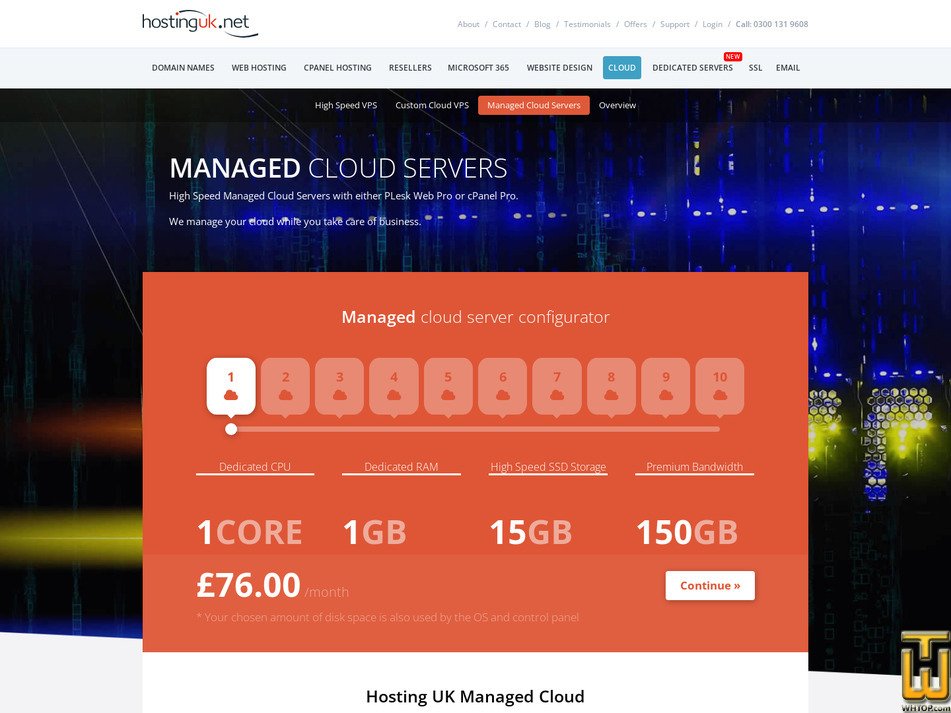Screen dimensions: 951x713
Task: Click the configurator slider handle
Action: tap(231, 429)
